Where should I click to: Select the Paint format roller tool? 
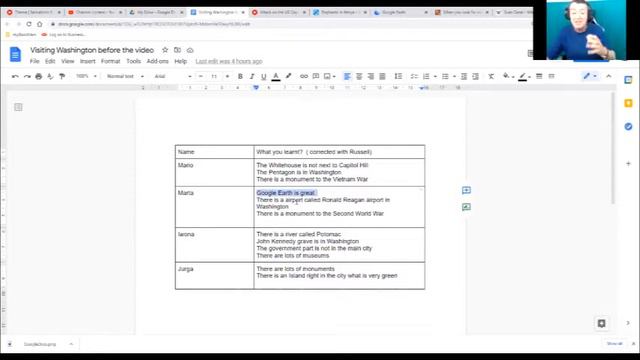point(62,76)
